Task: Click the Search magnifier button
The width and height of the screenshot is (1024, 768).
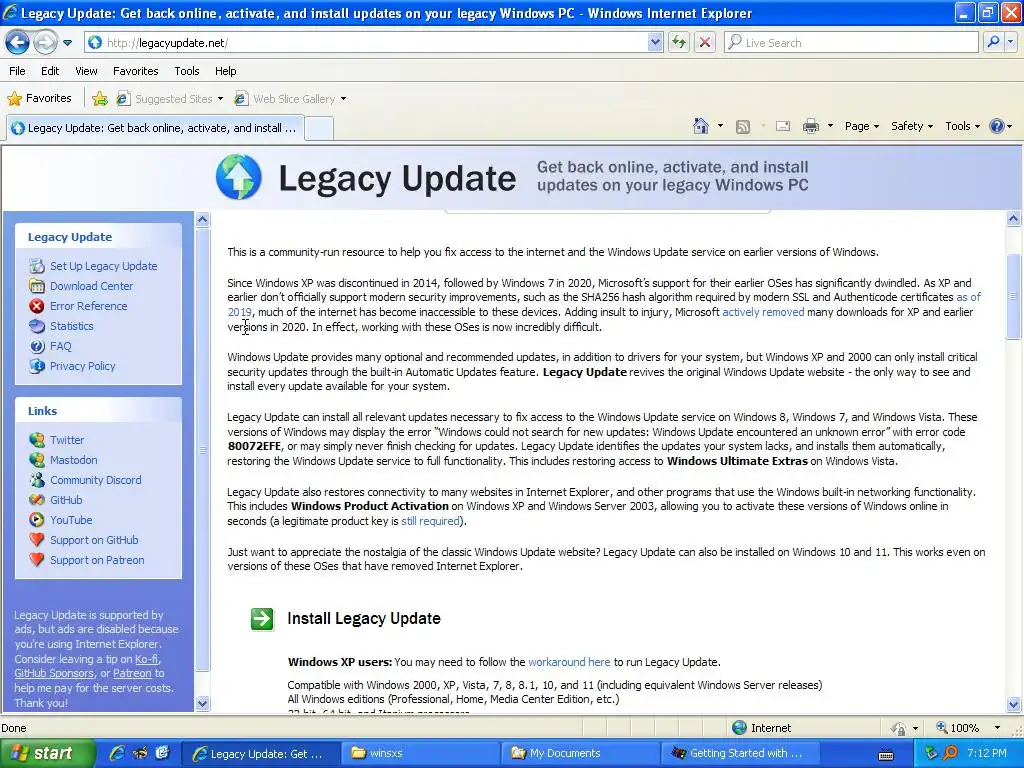Action: pos(993,42)
